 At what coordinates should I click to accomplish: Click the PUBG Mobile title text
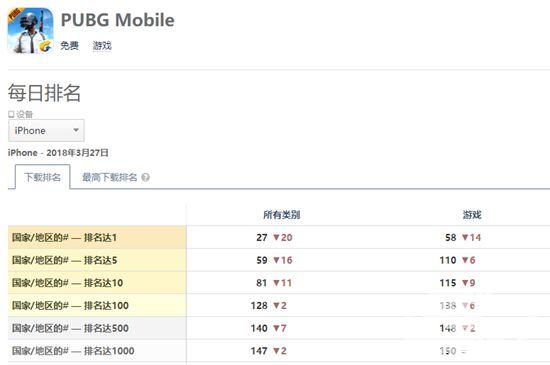coord(118,20)
